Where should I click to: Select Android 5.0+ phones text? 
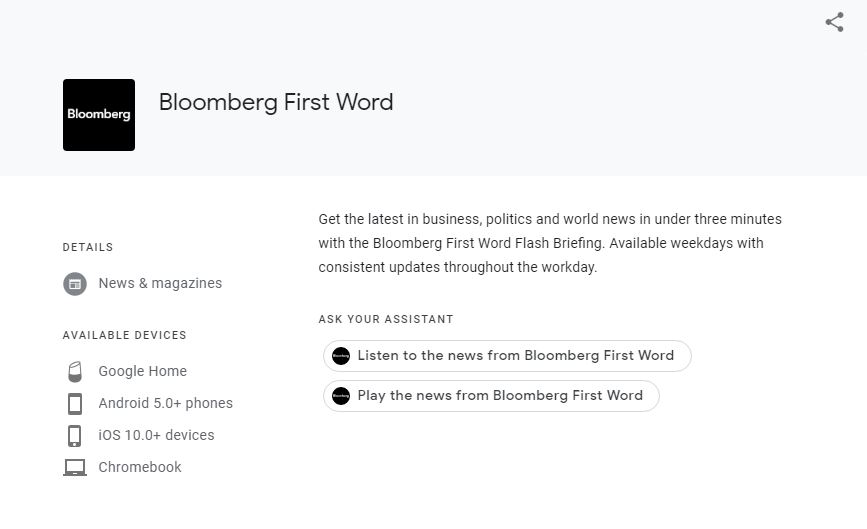click(165, 403)
